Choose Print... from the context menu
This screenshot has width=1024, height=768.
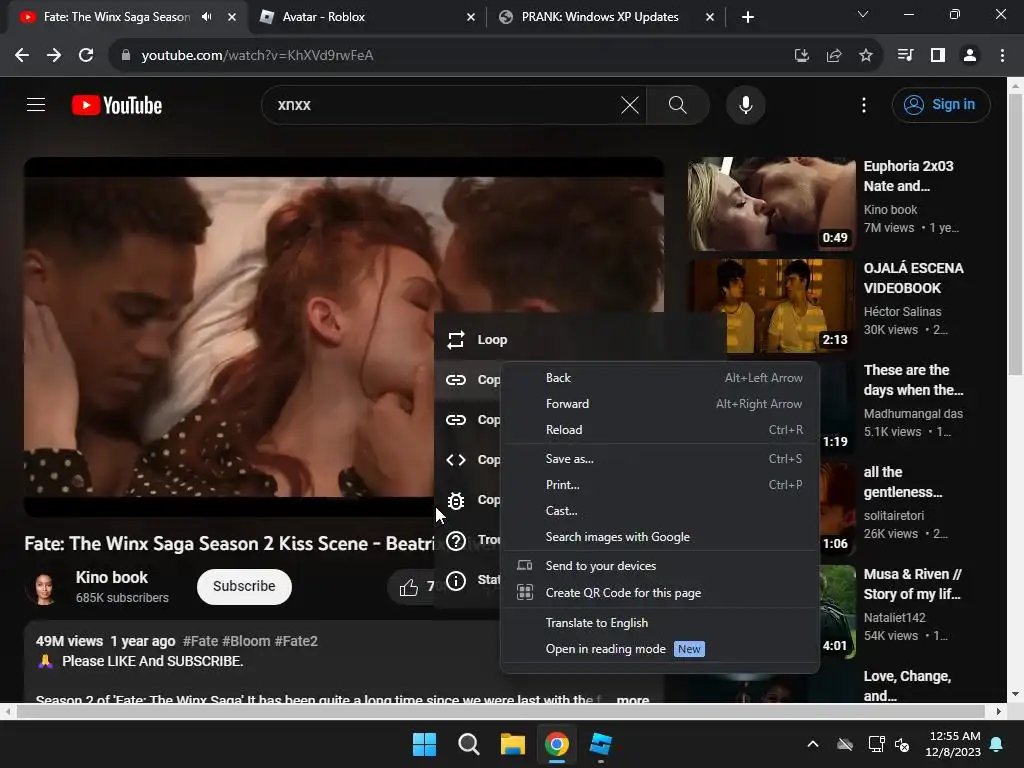[x=660, y=485]
